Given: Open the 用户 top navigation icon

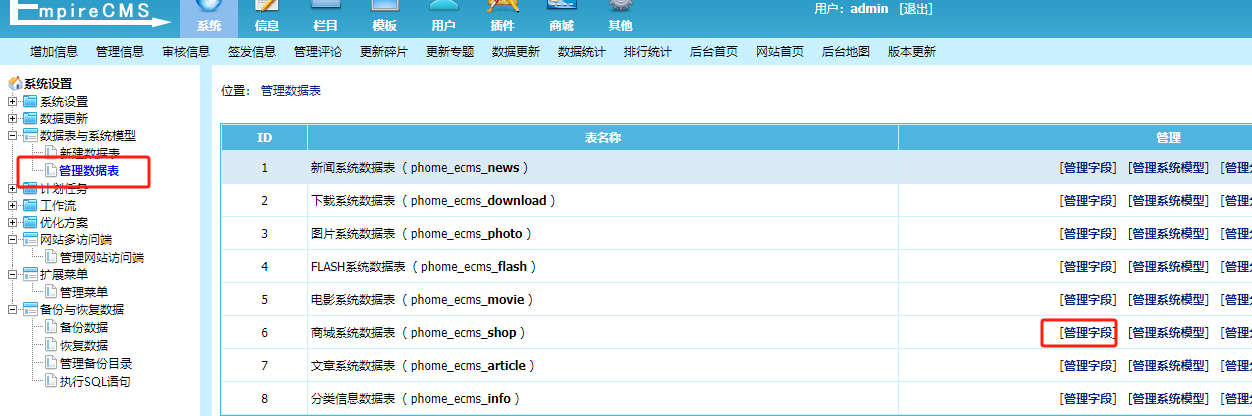Looking at the screenshot, I should [x=443, y=17].
